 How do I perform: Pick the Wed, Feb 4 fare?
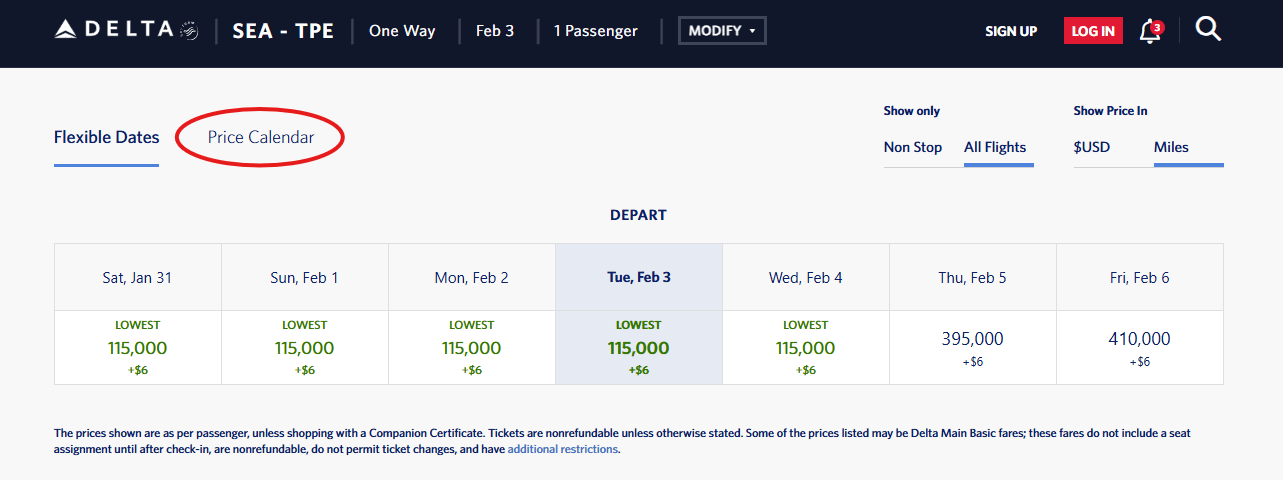(806, 347)
